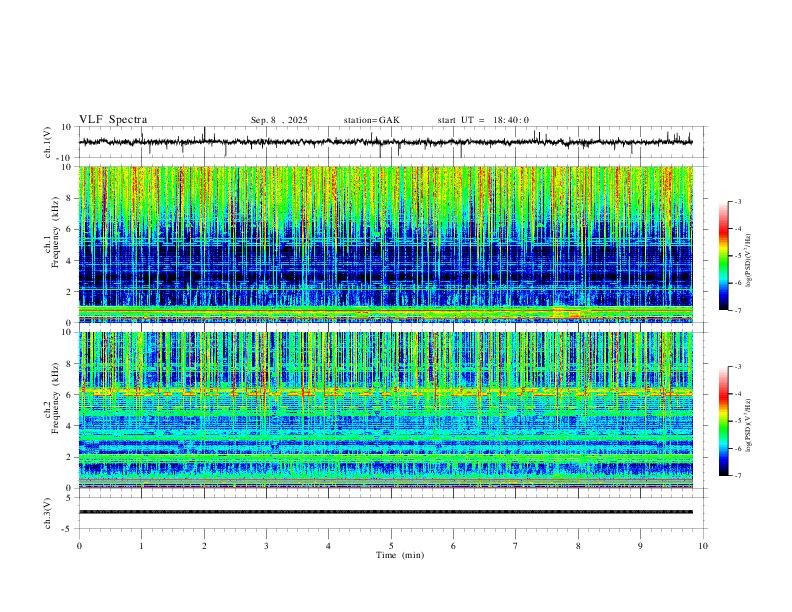Click the "-4" label on ch.2 colorbar
Image resolution: width=792 pixels, height=612 pixels.
coord(738,393)
